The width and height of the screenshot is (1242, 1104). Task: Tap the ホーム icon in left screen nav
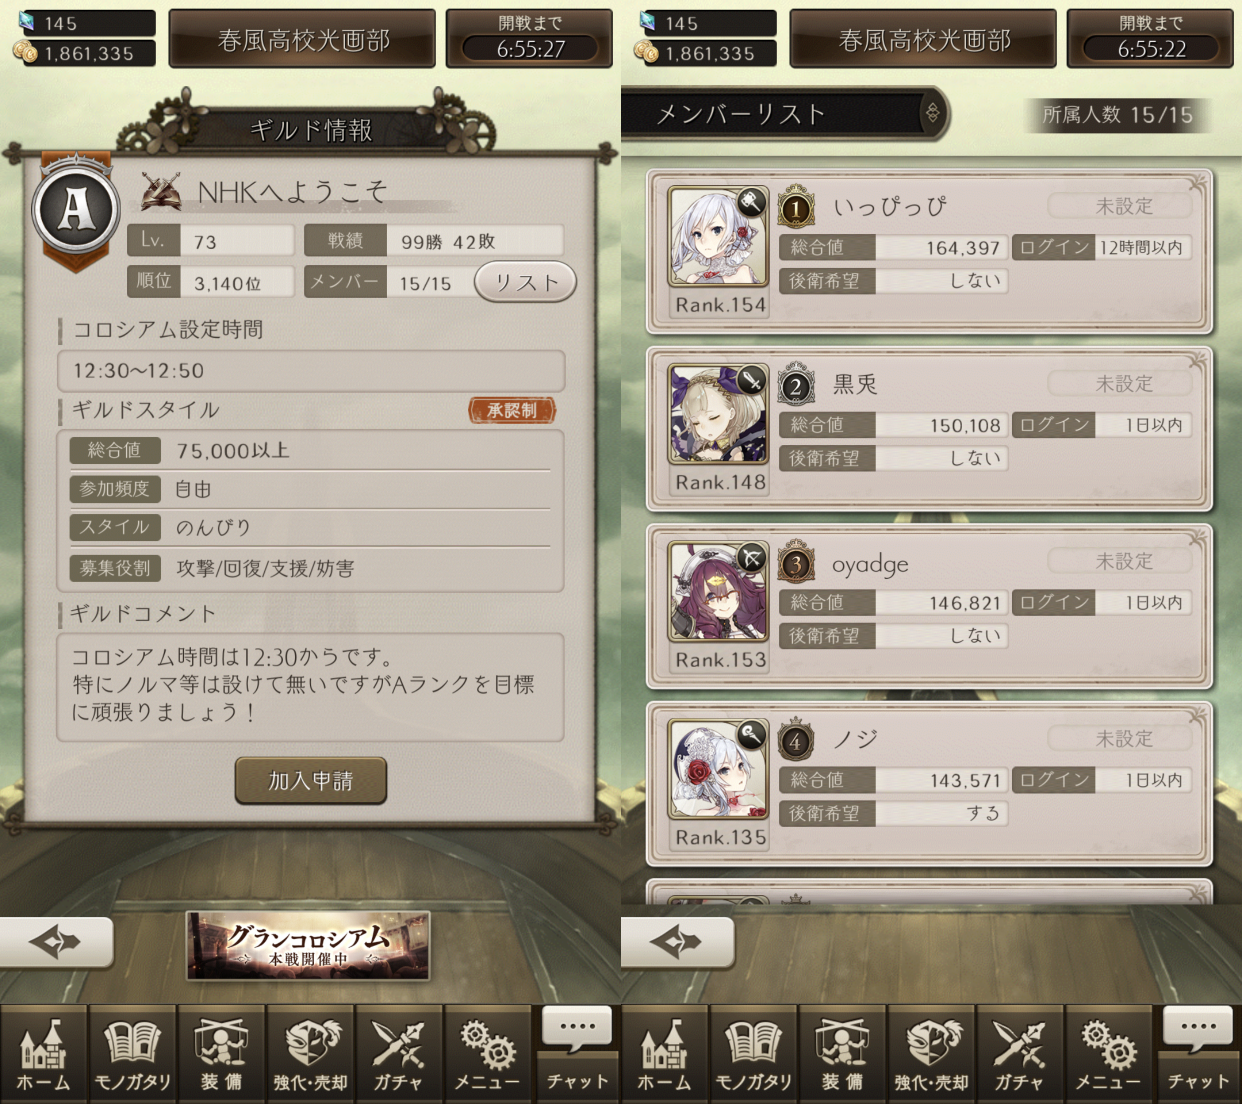click(44, 1055)
